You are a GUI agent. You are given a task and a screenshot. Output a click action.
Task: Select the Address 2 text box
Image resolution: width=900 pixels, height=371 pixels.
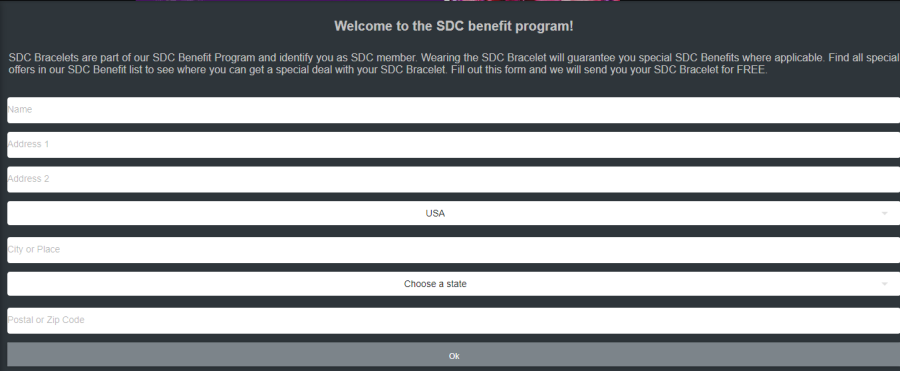point(453,179)
